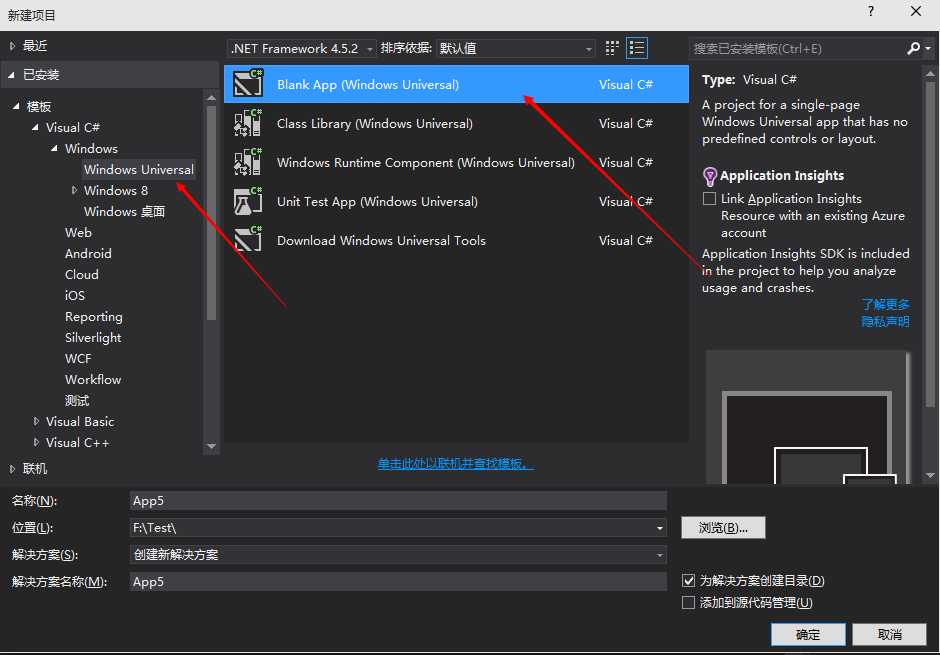Click the 确定 button
The height and width of the screenshot is (655, 940).
tap(808, 634)
